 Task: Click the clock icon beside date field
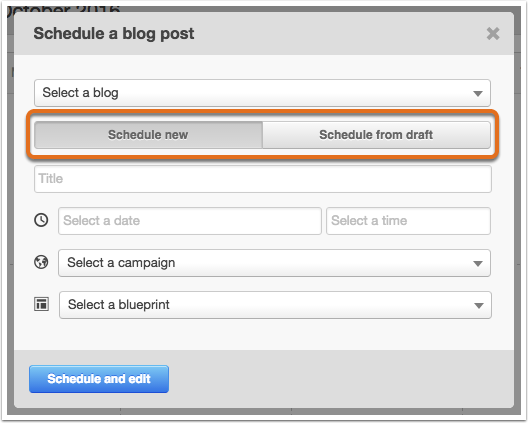[x=41, y=220]
